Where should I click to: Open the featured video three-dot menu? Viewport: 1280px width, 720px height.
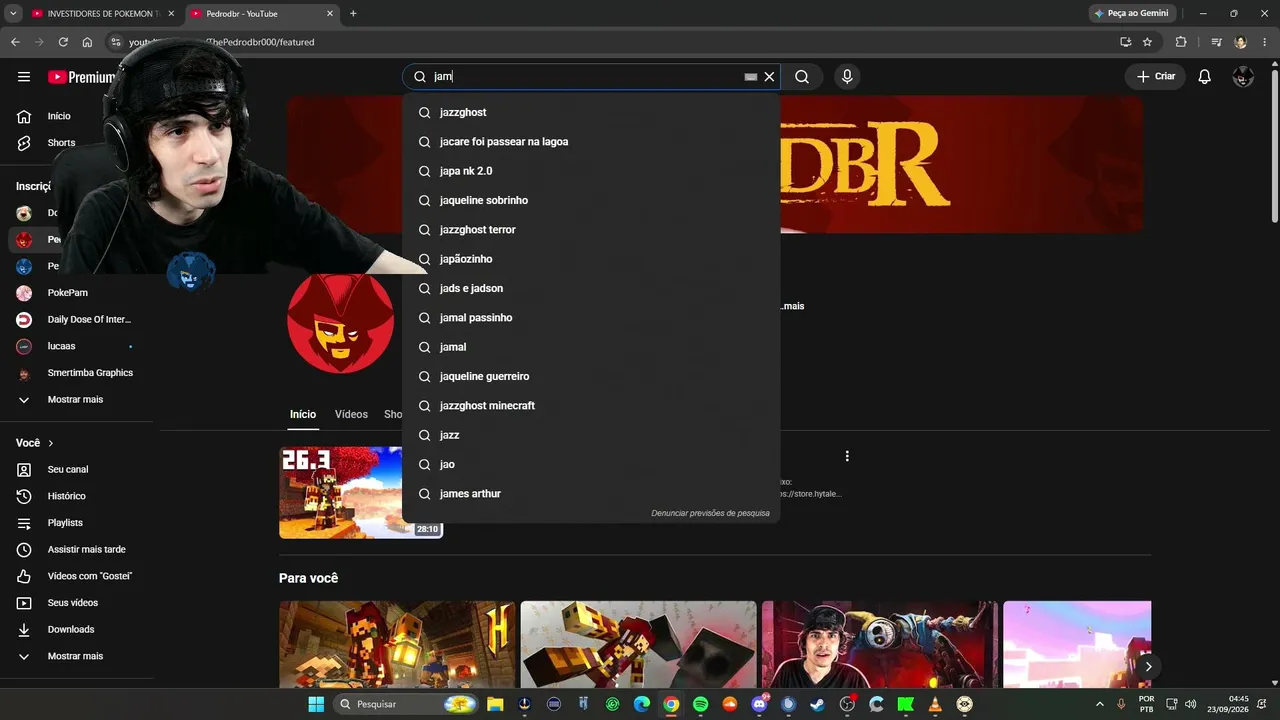pos(847,456)
